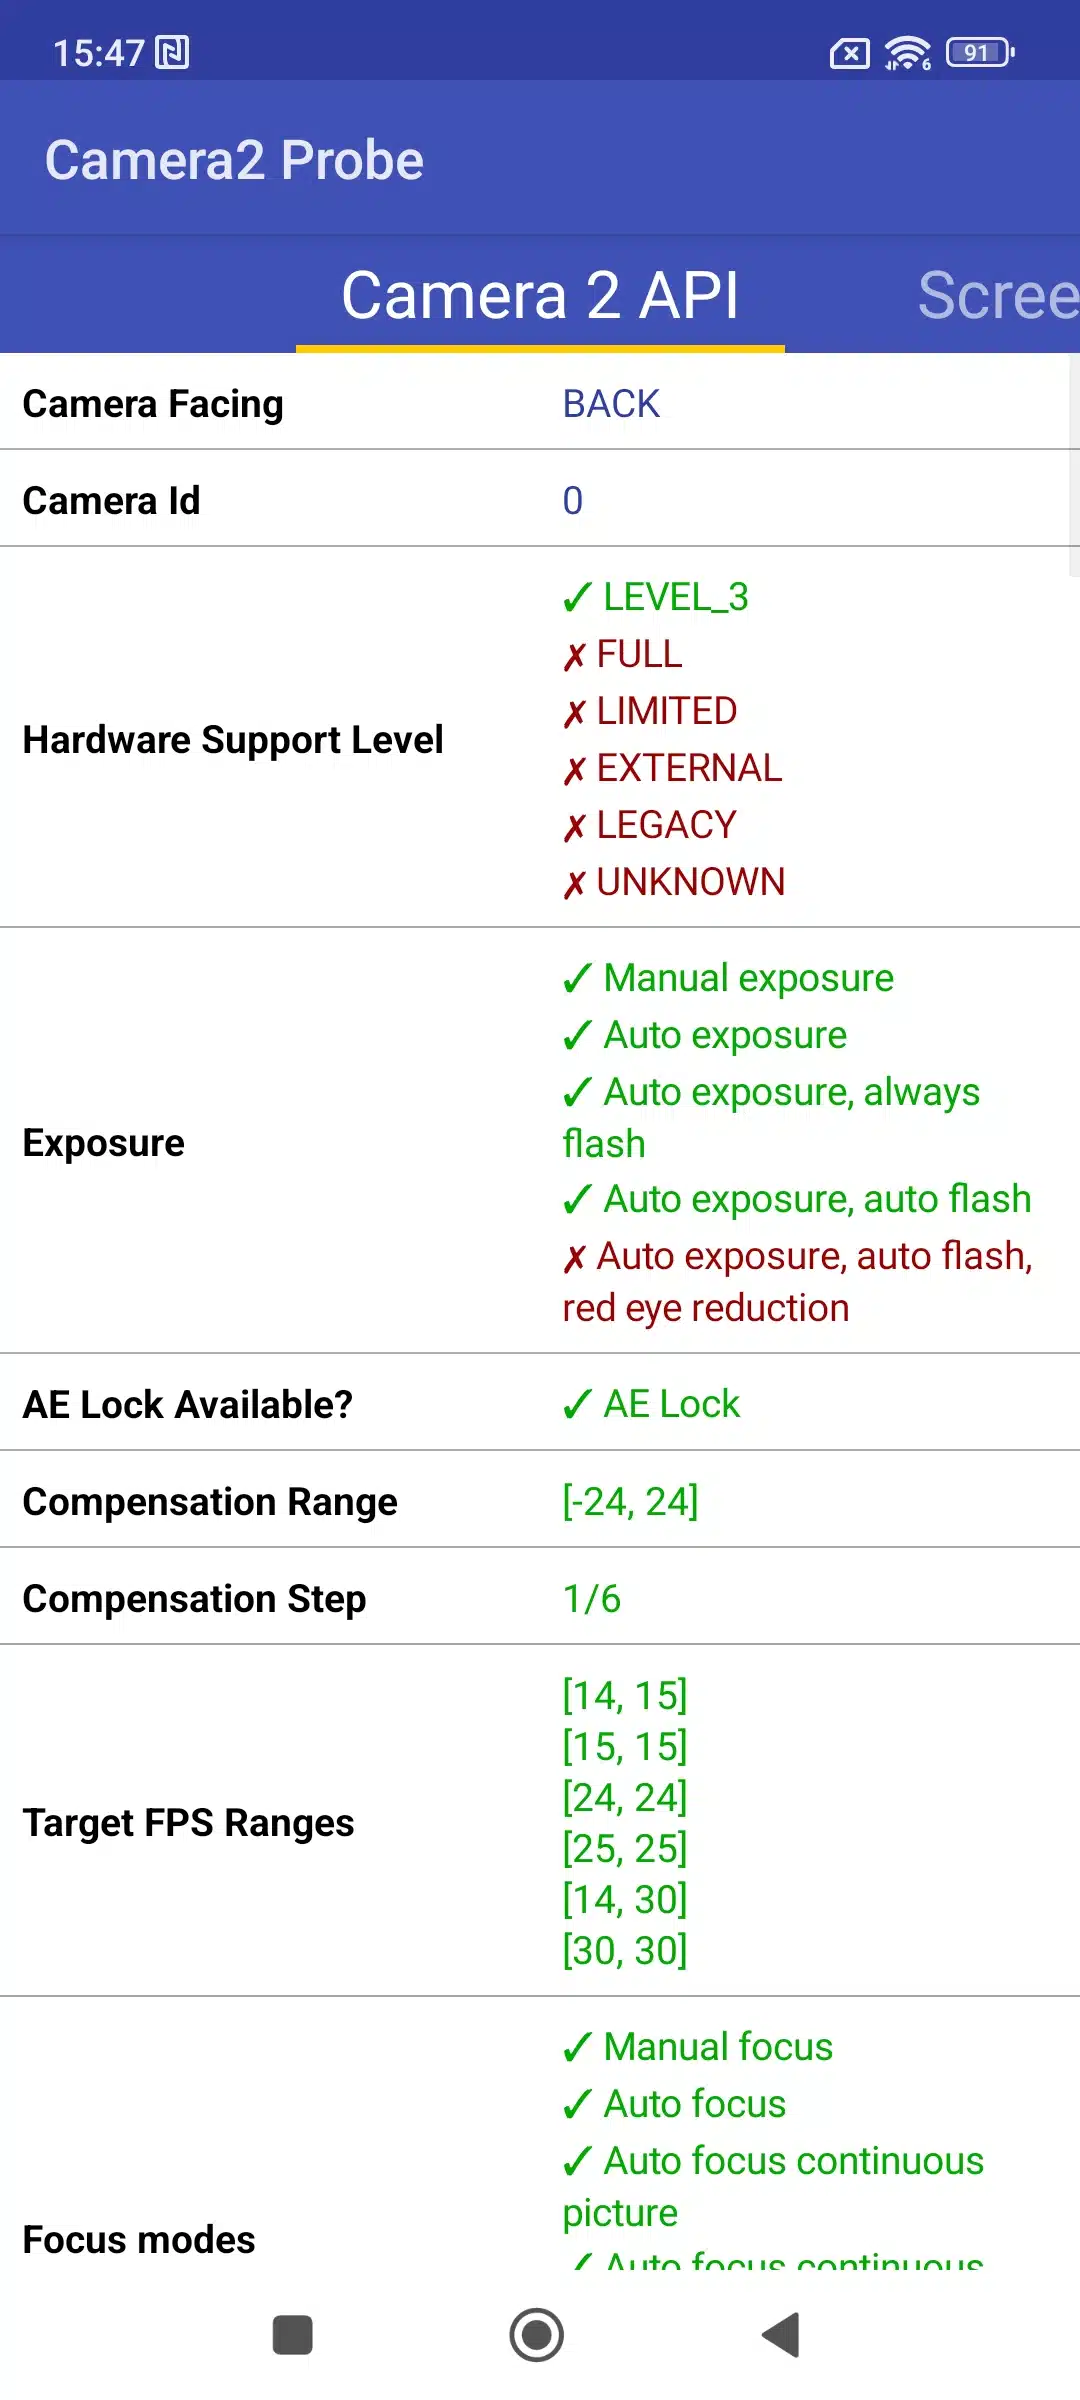Tap the Camera2 Probe app title
1080x2400 pixels.
point(234,160)
